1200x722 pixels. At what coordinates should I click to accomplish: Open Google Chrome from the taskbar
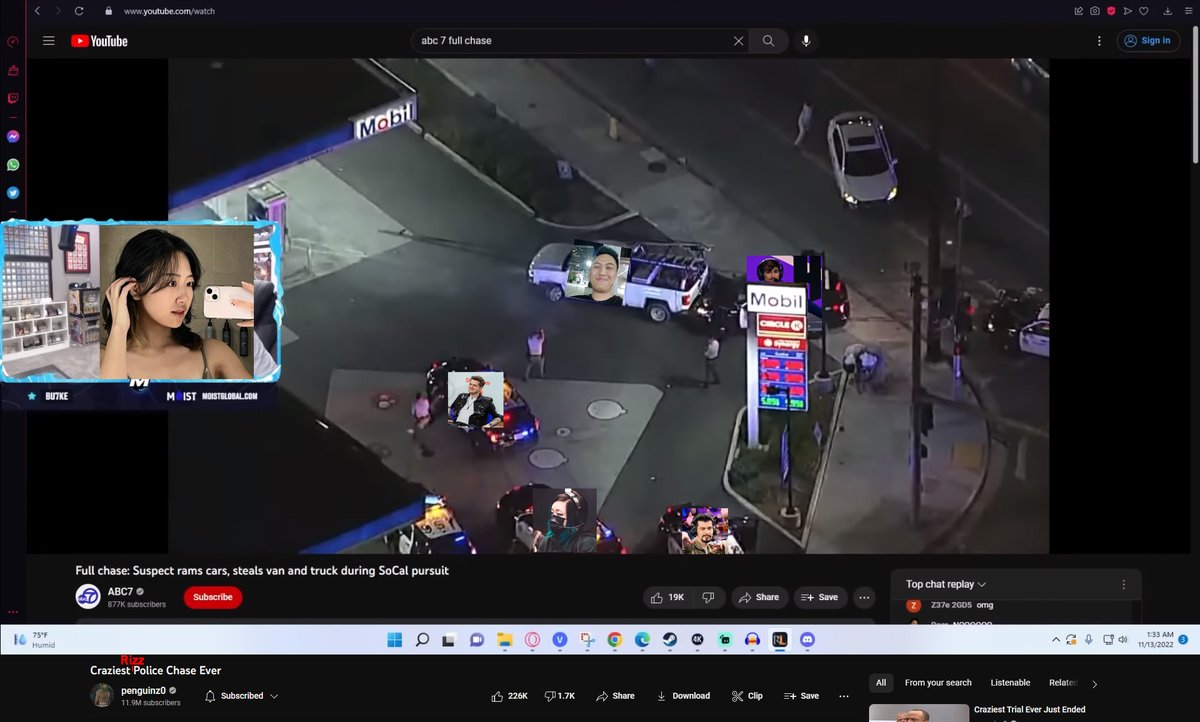pyautogui.click(x=615, y=640)
